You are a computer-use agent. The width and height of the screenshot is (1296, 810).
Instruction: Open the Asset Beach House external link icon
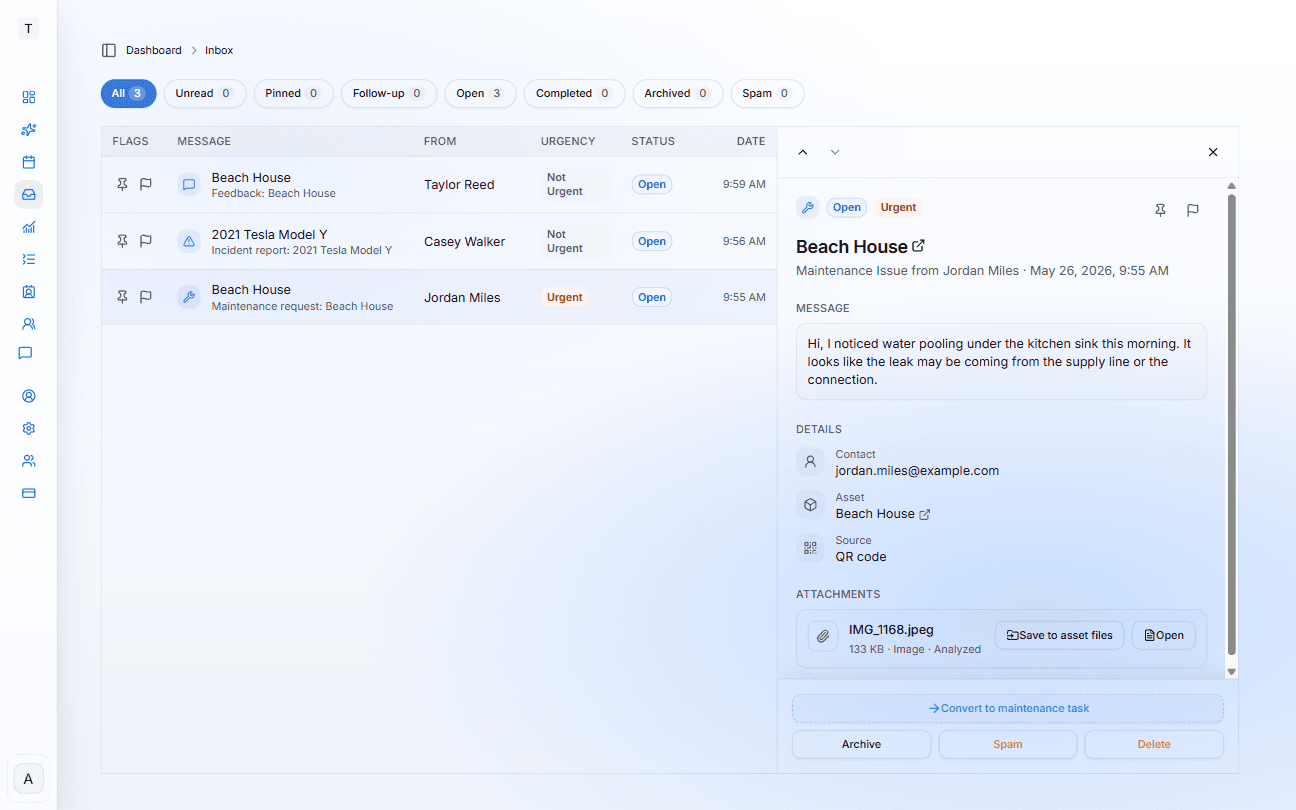tap(925, 514)
